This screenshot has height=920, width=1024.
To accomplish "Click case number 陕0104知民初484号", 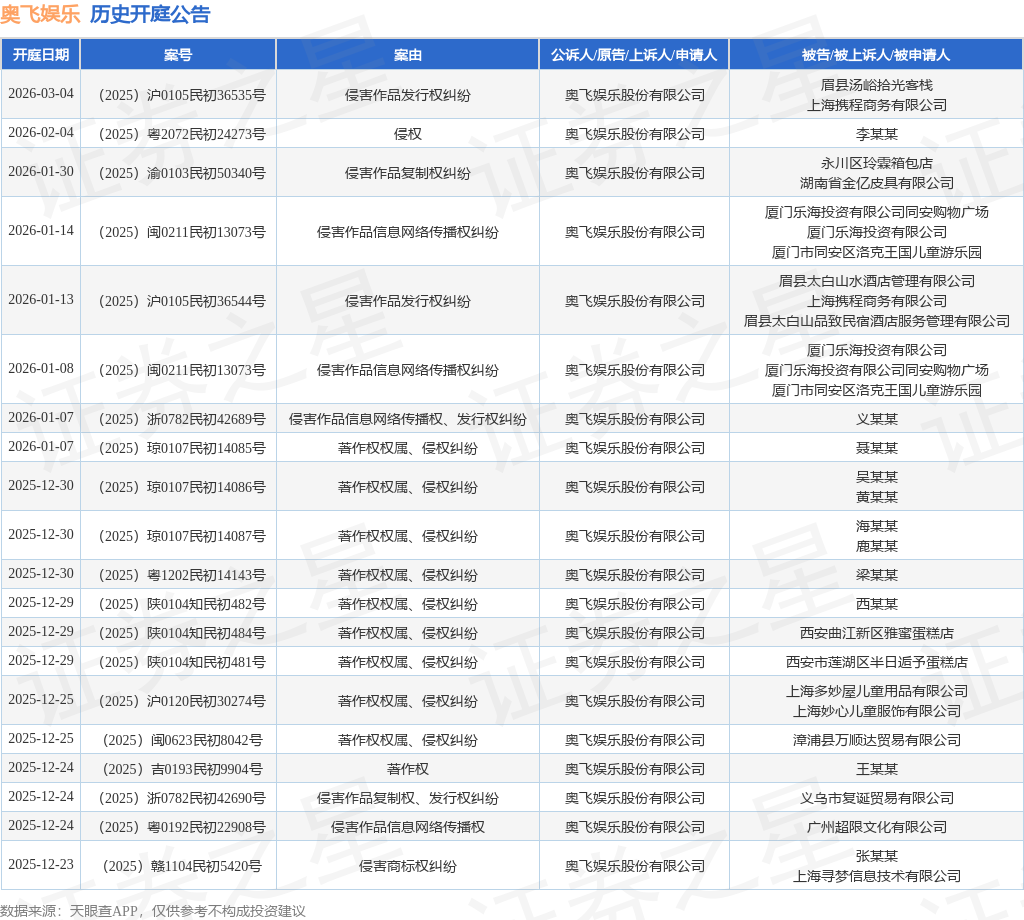I will click(x=182, y=634).
